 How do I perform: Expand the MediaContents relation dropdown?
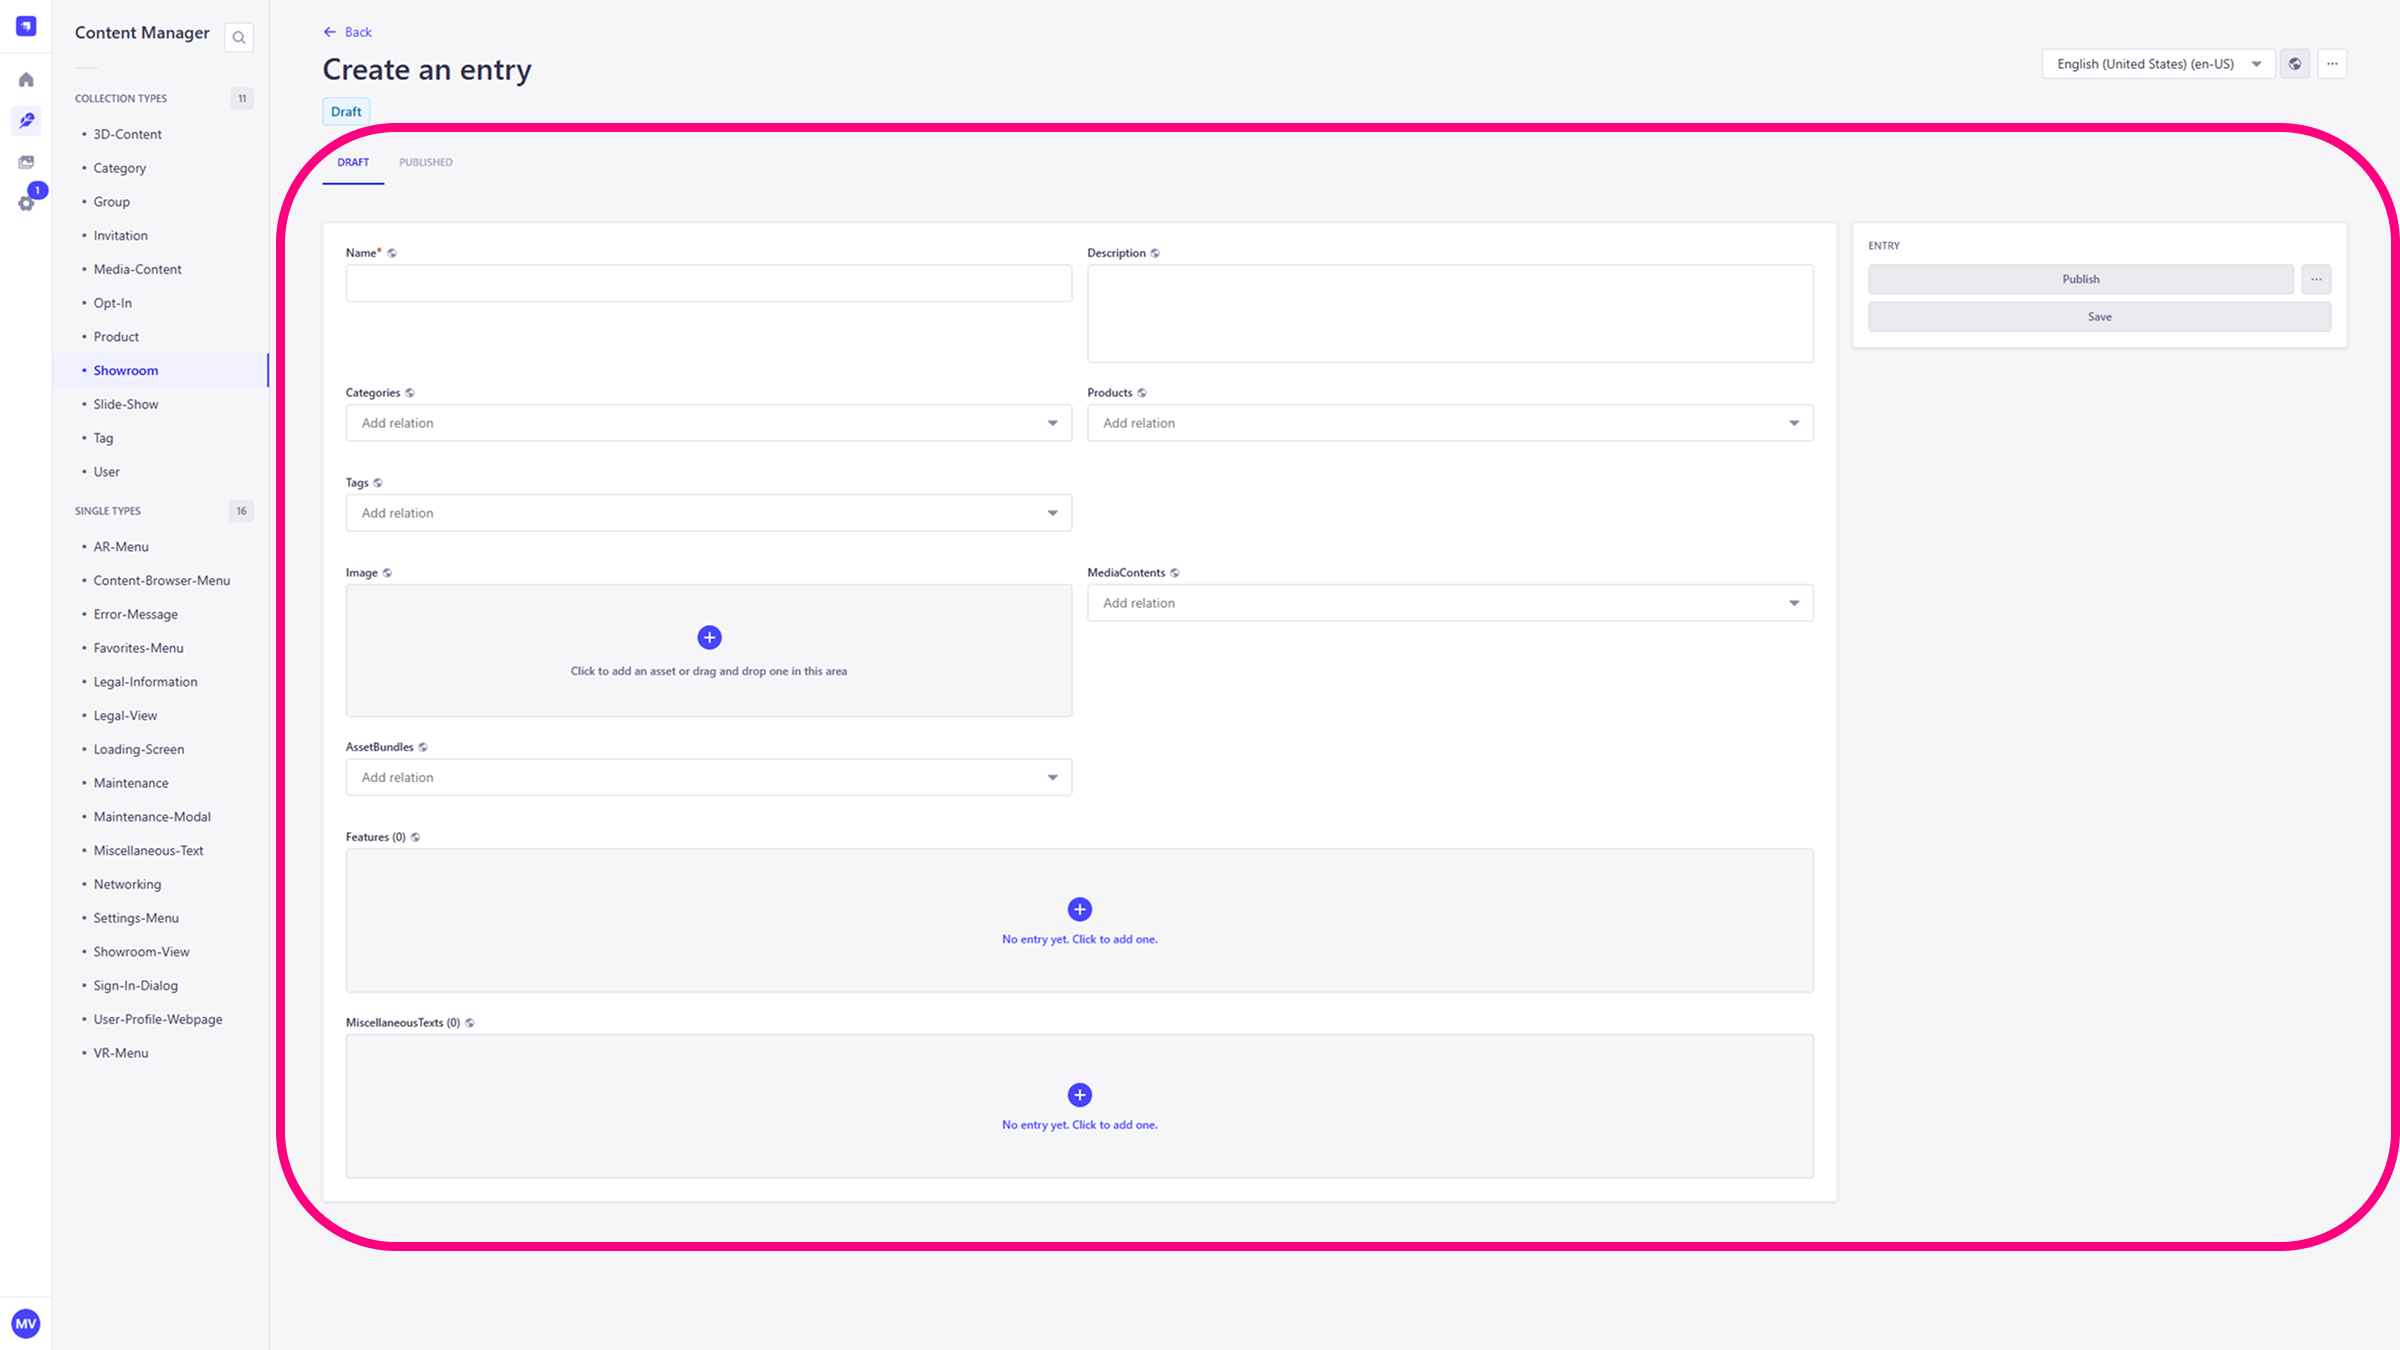click(1450, 603)
